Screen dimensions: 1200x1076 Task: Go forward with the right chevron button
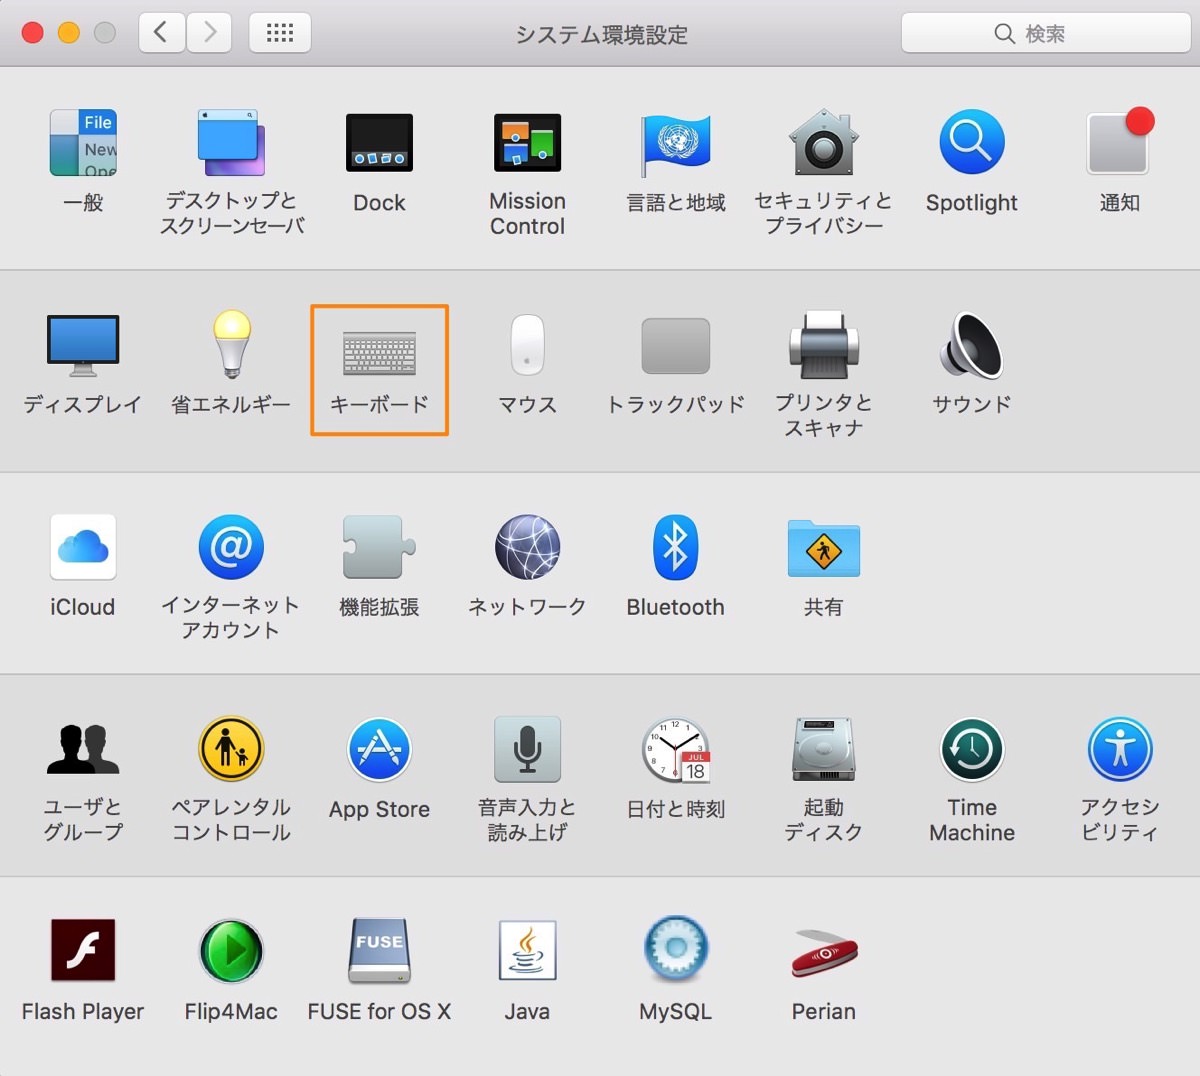[209, 33]
